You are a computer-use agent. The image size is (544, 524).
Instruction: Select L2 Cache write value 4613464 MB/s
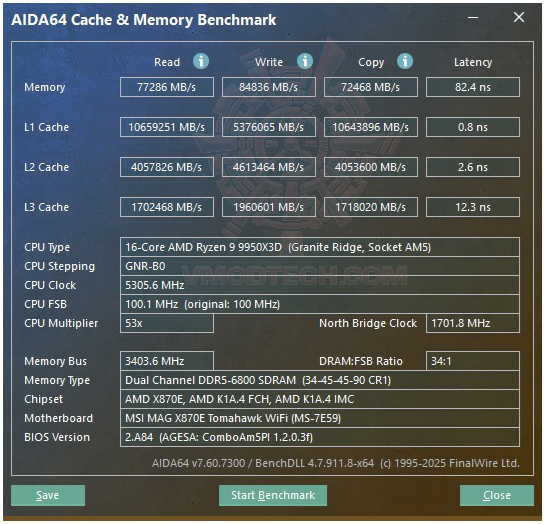tap(269, 167)
